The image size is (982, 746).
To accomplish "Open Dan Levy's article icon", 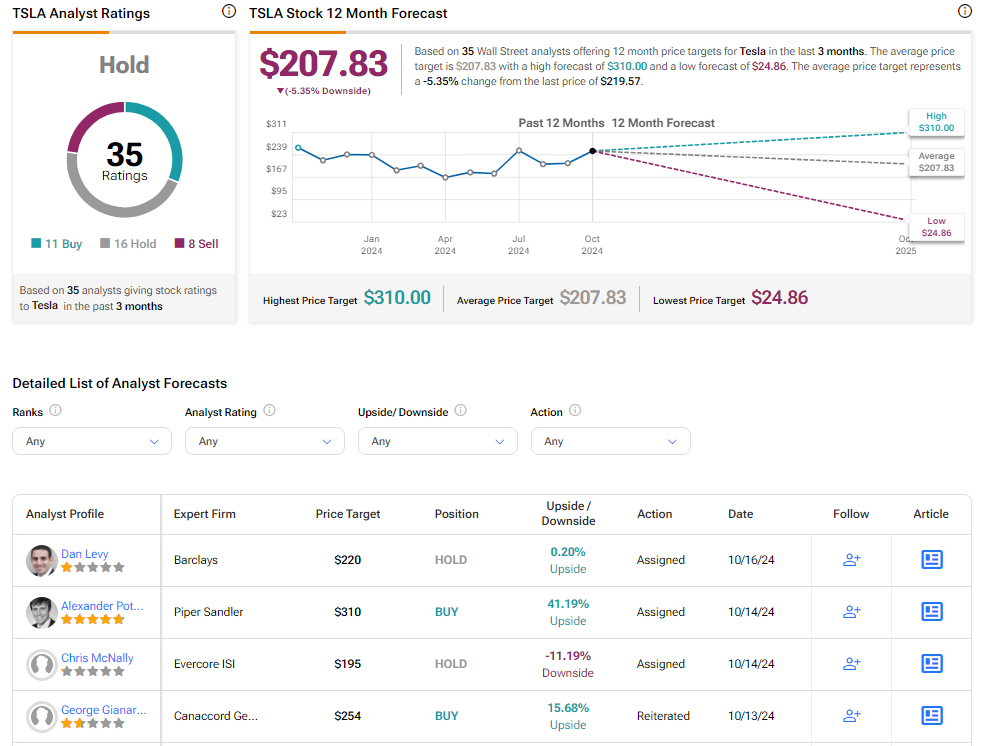I will tap(931, 560).
